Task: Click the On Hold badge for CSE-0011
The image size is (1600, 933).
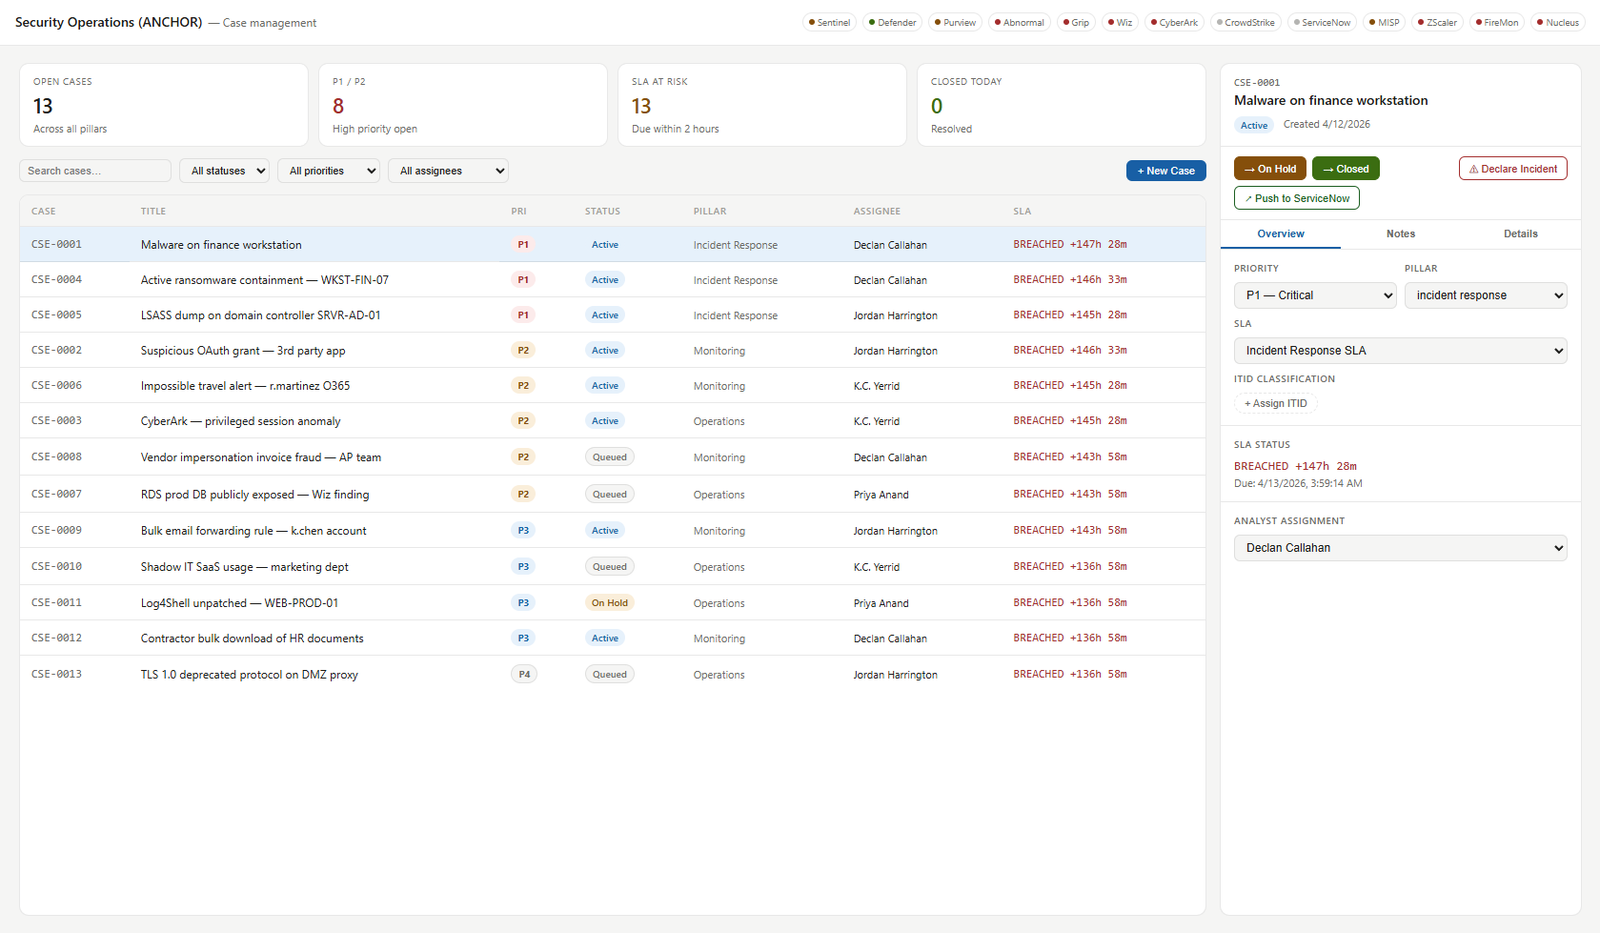Action: coord(610,603)
